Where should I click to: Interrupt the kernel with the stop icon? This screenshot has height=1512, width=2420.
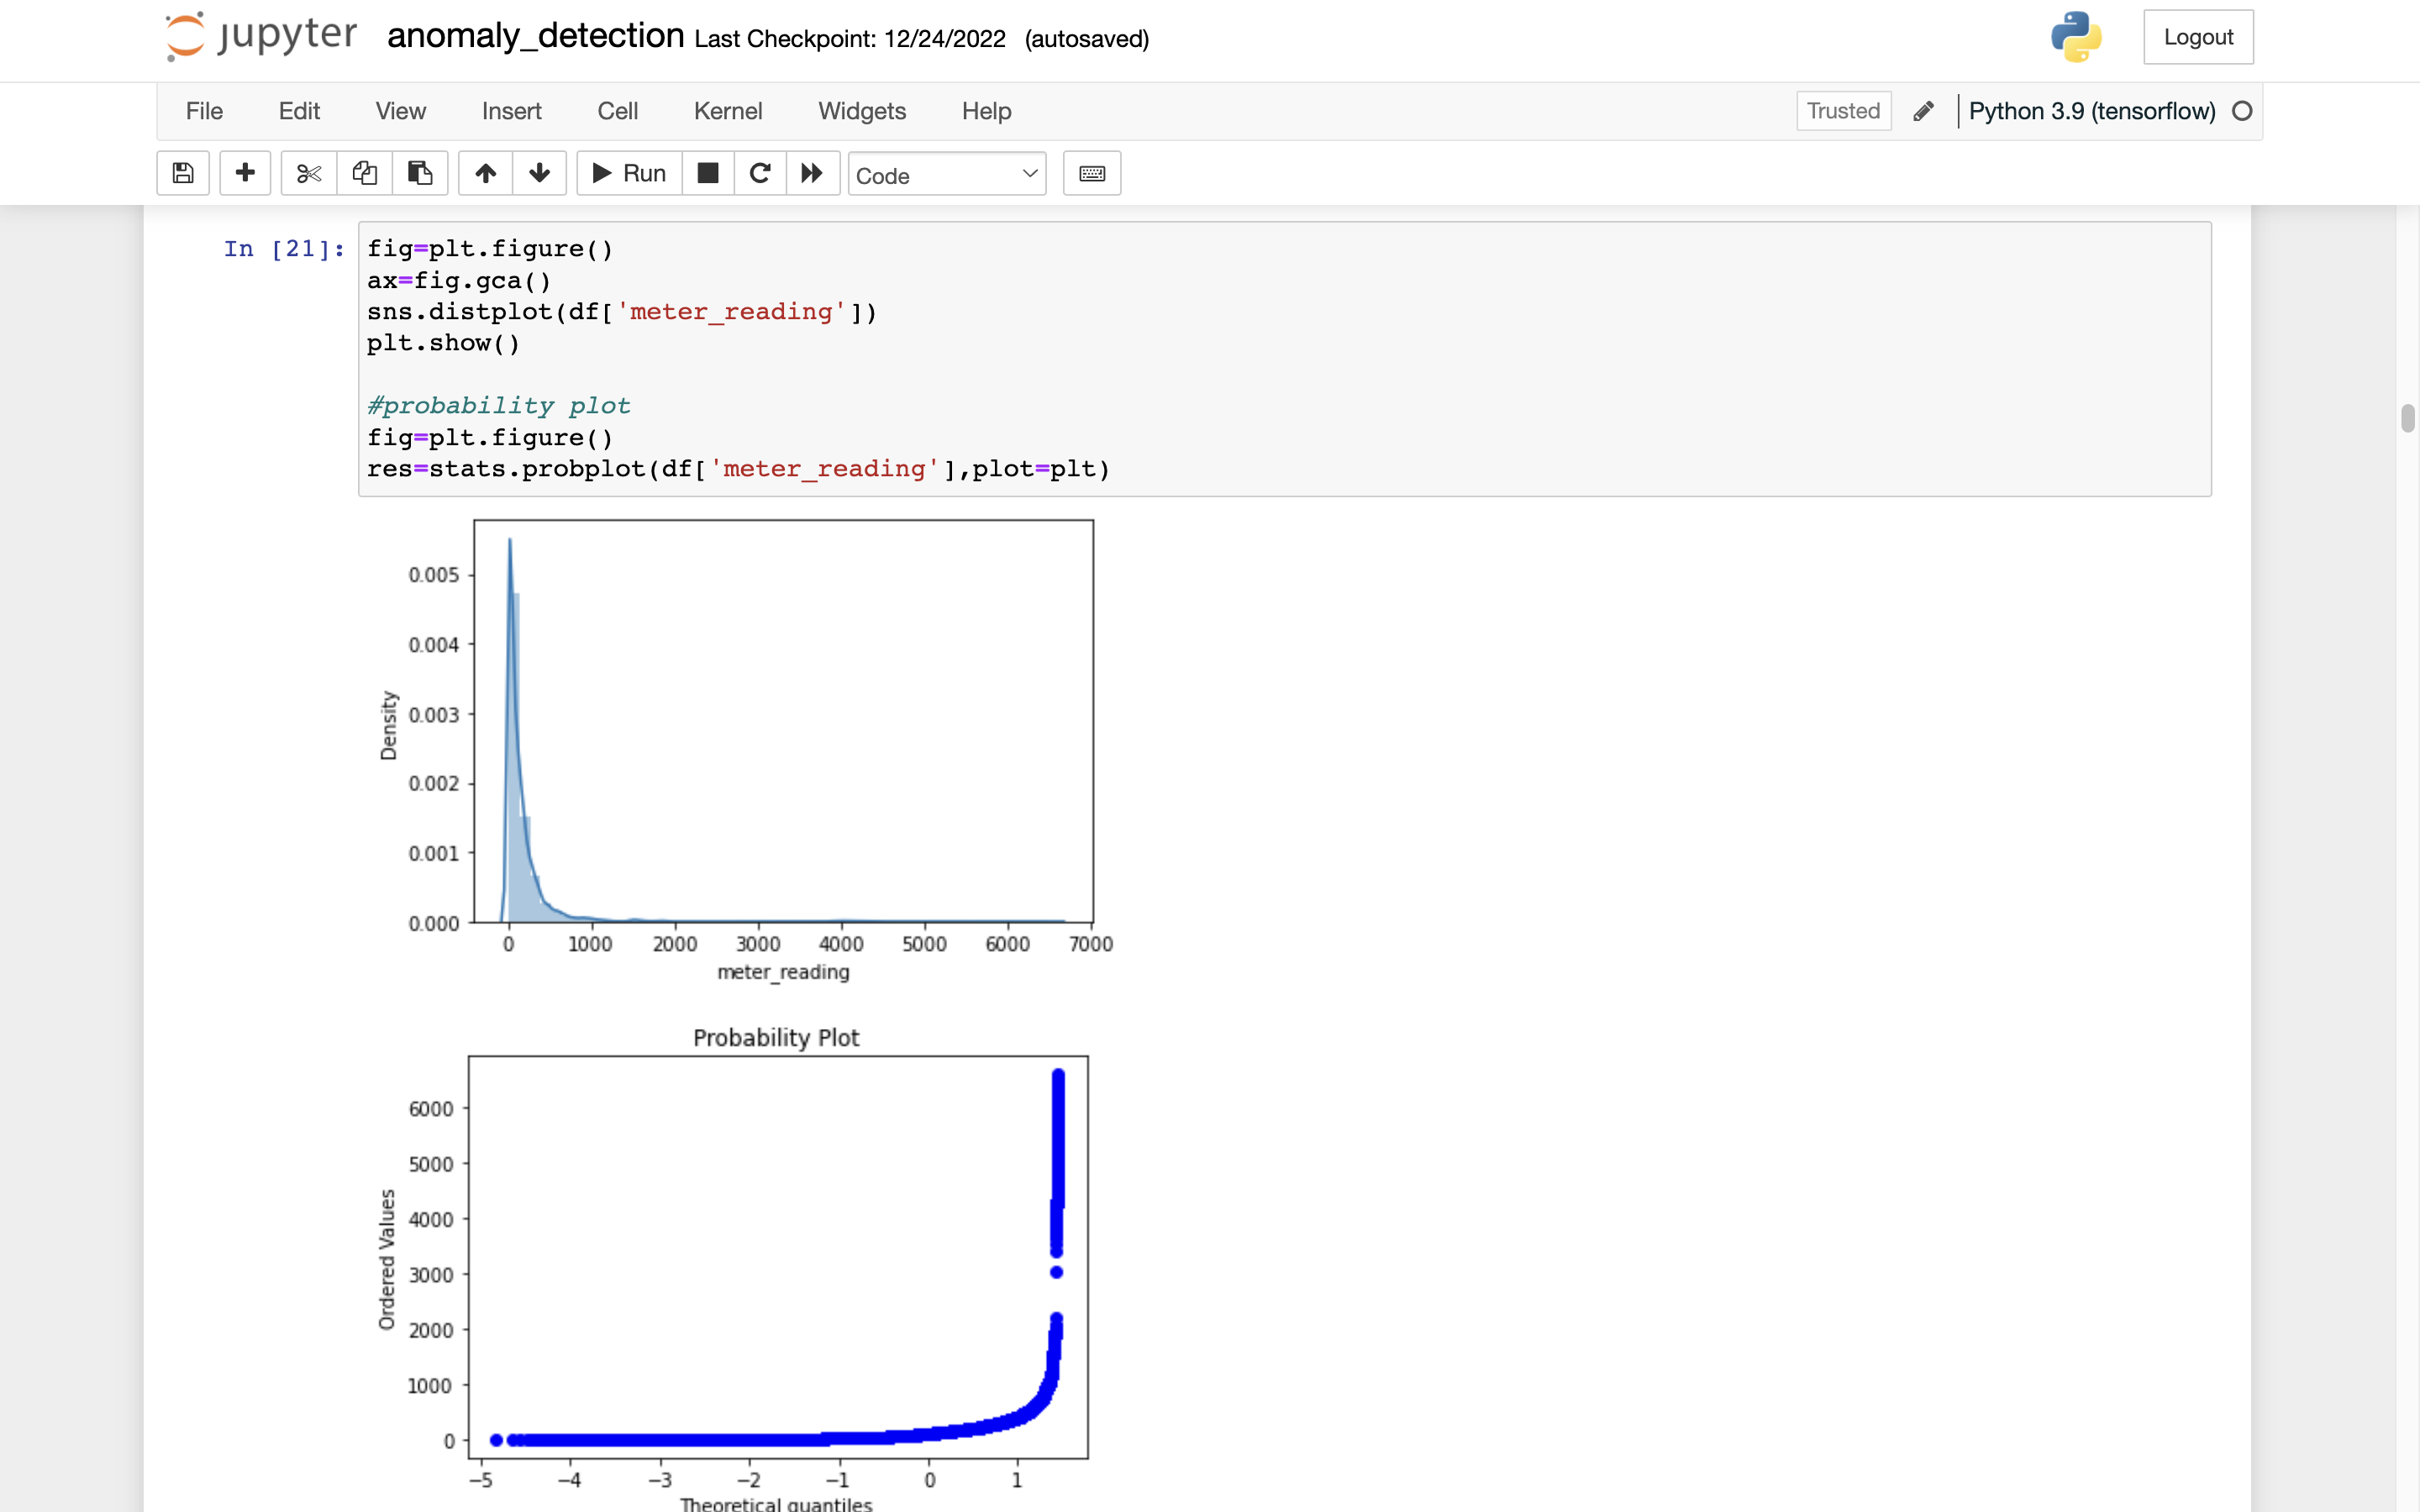tap(708, 173)
